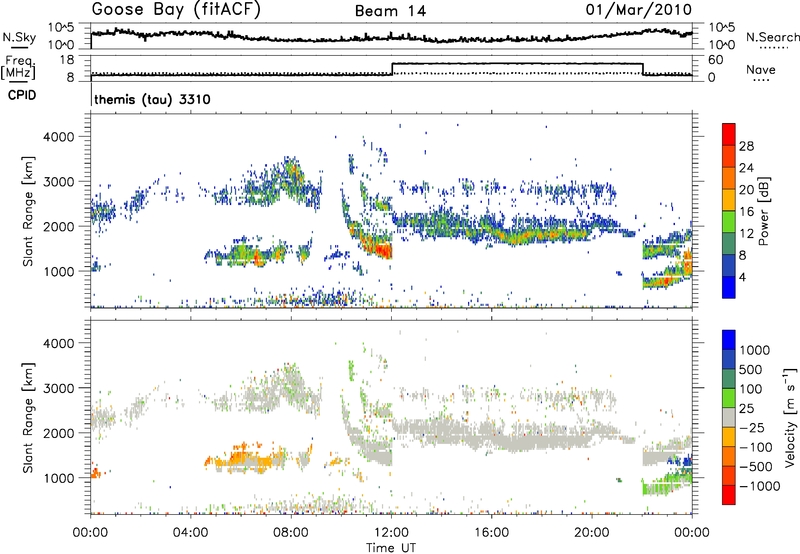Click the "Power [dB]" color bar title
800x554 pixels.
[763, 211]
